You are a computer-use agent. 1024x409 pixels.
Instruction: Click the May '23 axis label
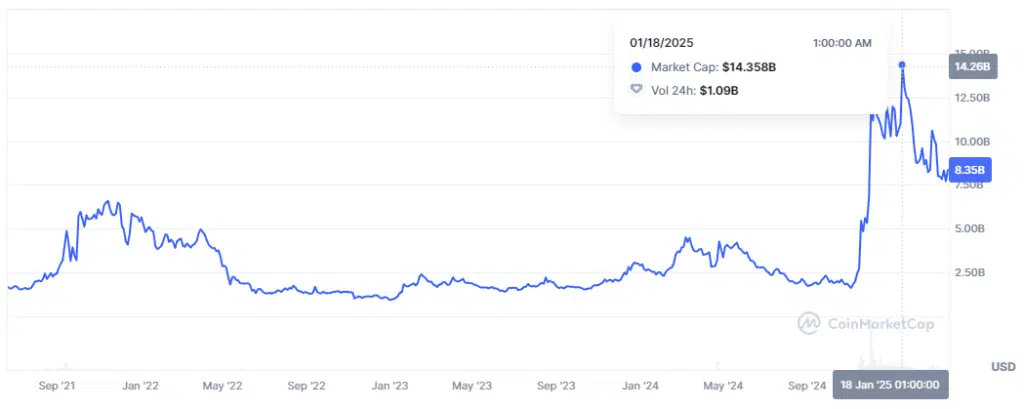coord(472,386)
